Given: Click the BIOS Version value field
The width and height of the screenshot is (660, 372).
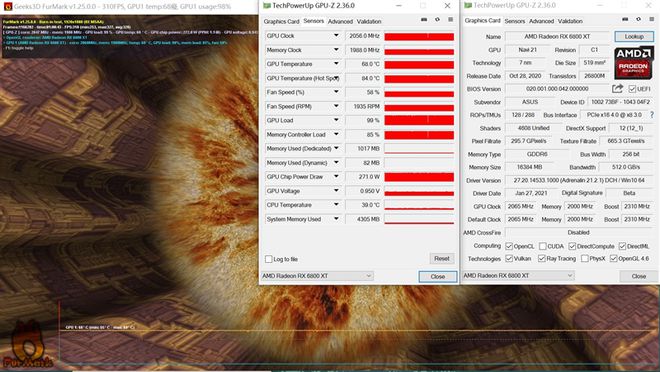Looking at the screenshot, I should (557, 89).
